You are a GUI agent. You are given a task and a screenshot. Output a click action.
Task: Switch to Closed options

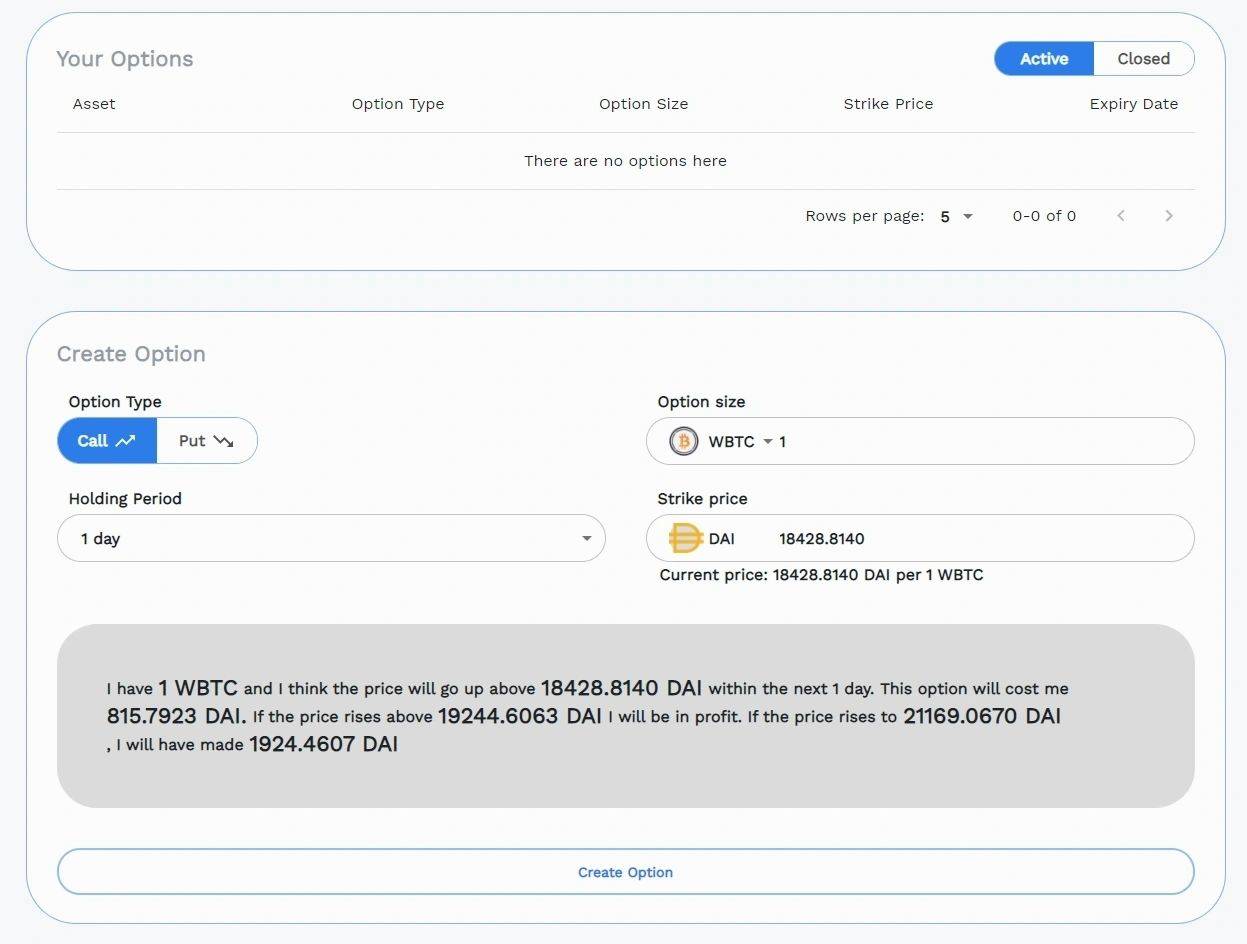click(x=1144, y=59)
